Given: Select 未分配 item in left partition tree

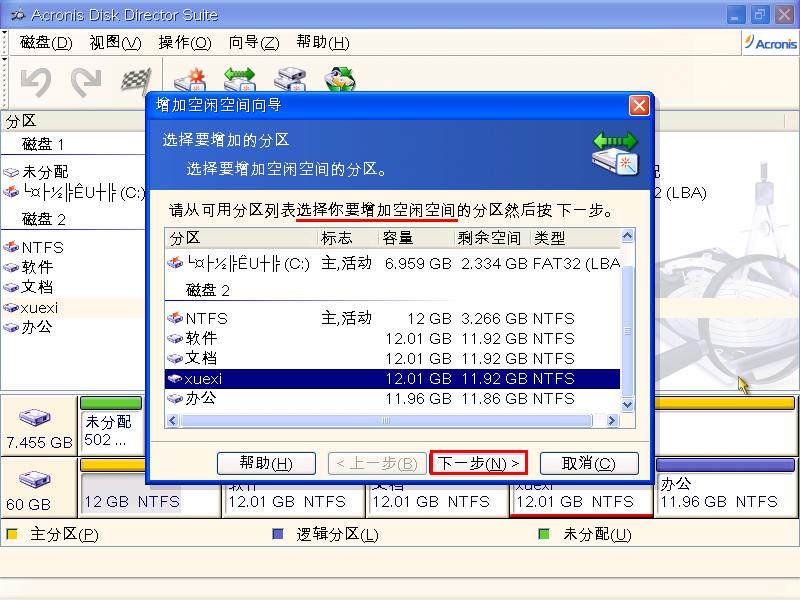Looking at the screenshot, I should tap(36, 172).
